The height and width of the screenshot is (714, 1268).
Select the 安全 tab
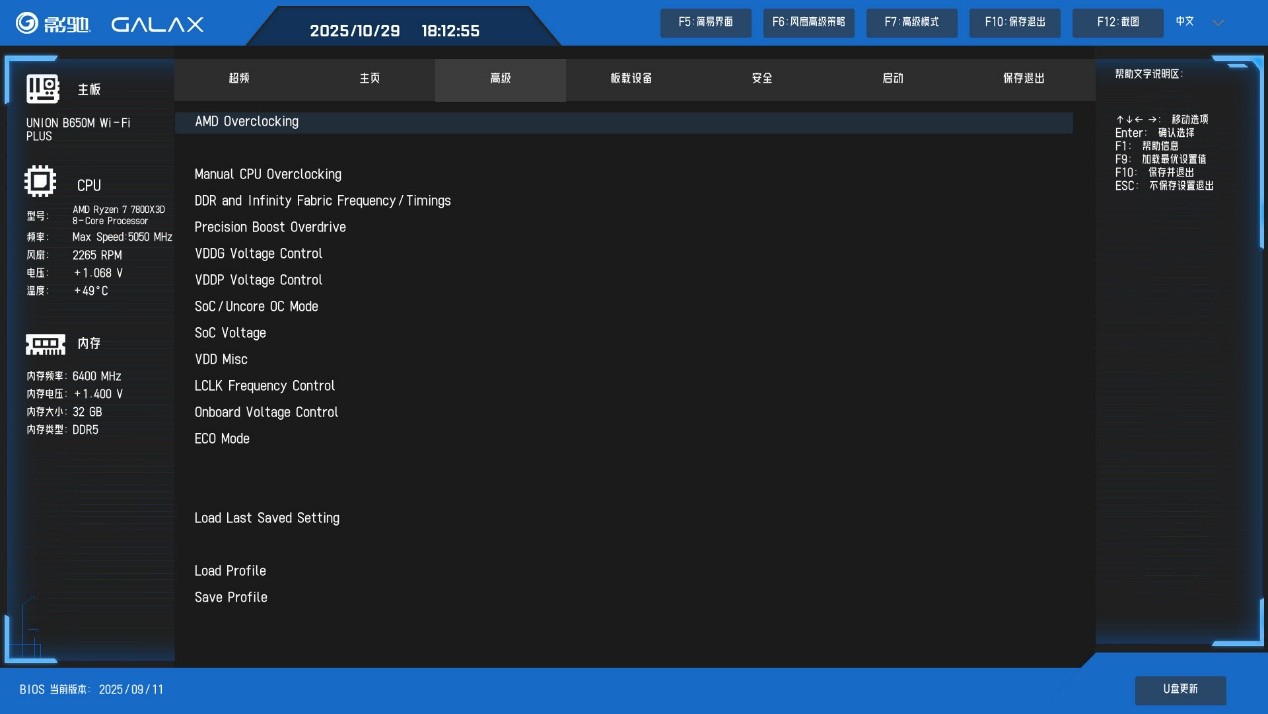pos(762,79)
